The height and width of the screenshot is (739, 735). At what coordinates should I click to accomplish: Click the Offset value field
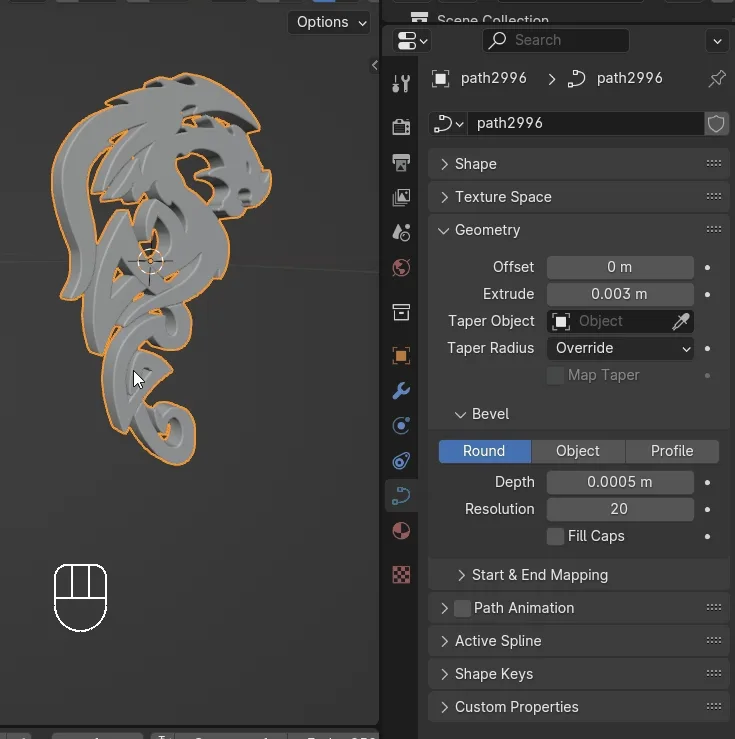point(620,267)
